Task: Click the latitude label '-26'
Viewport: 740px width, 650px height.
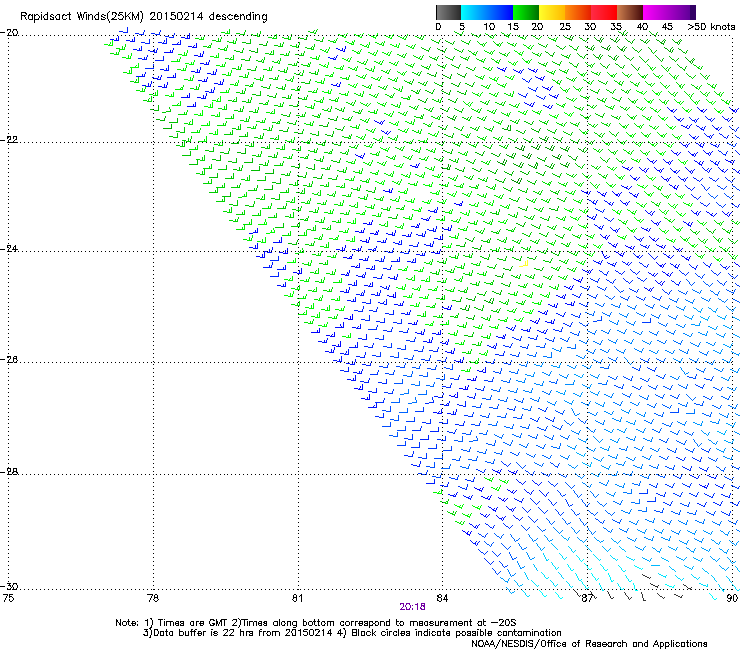Action: pos(9,360)
